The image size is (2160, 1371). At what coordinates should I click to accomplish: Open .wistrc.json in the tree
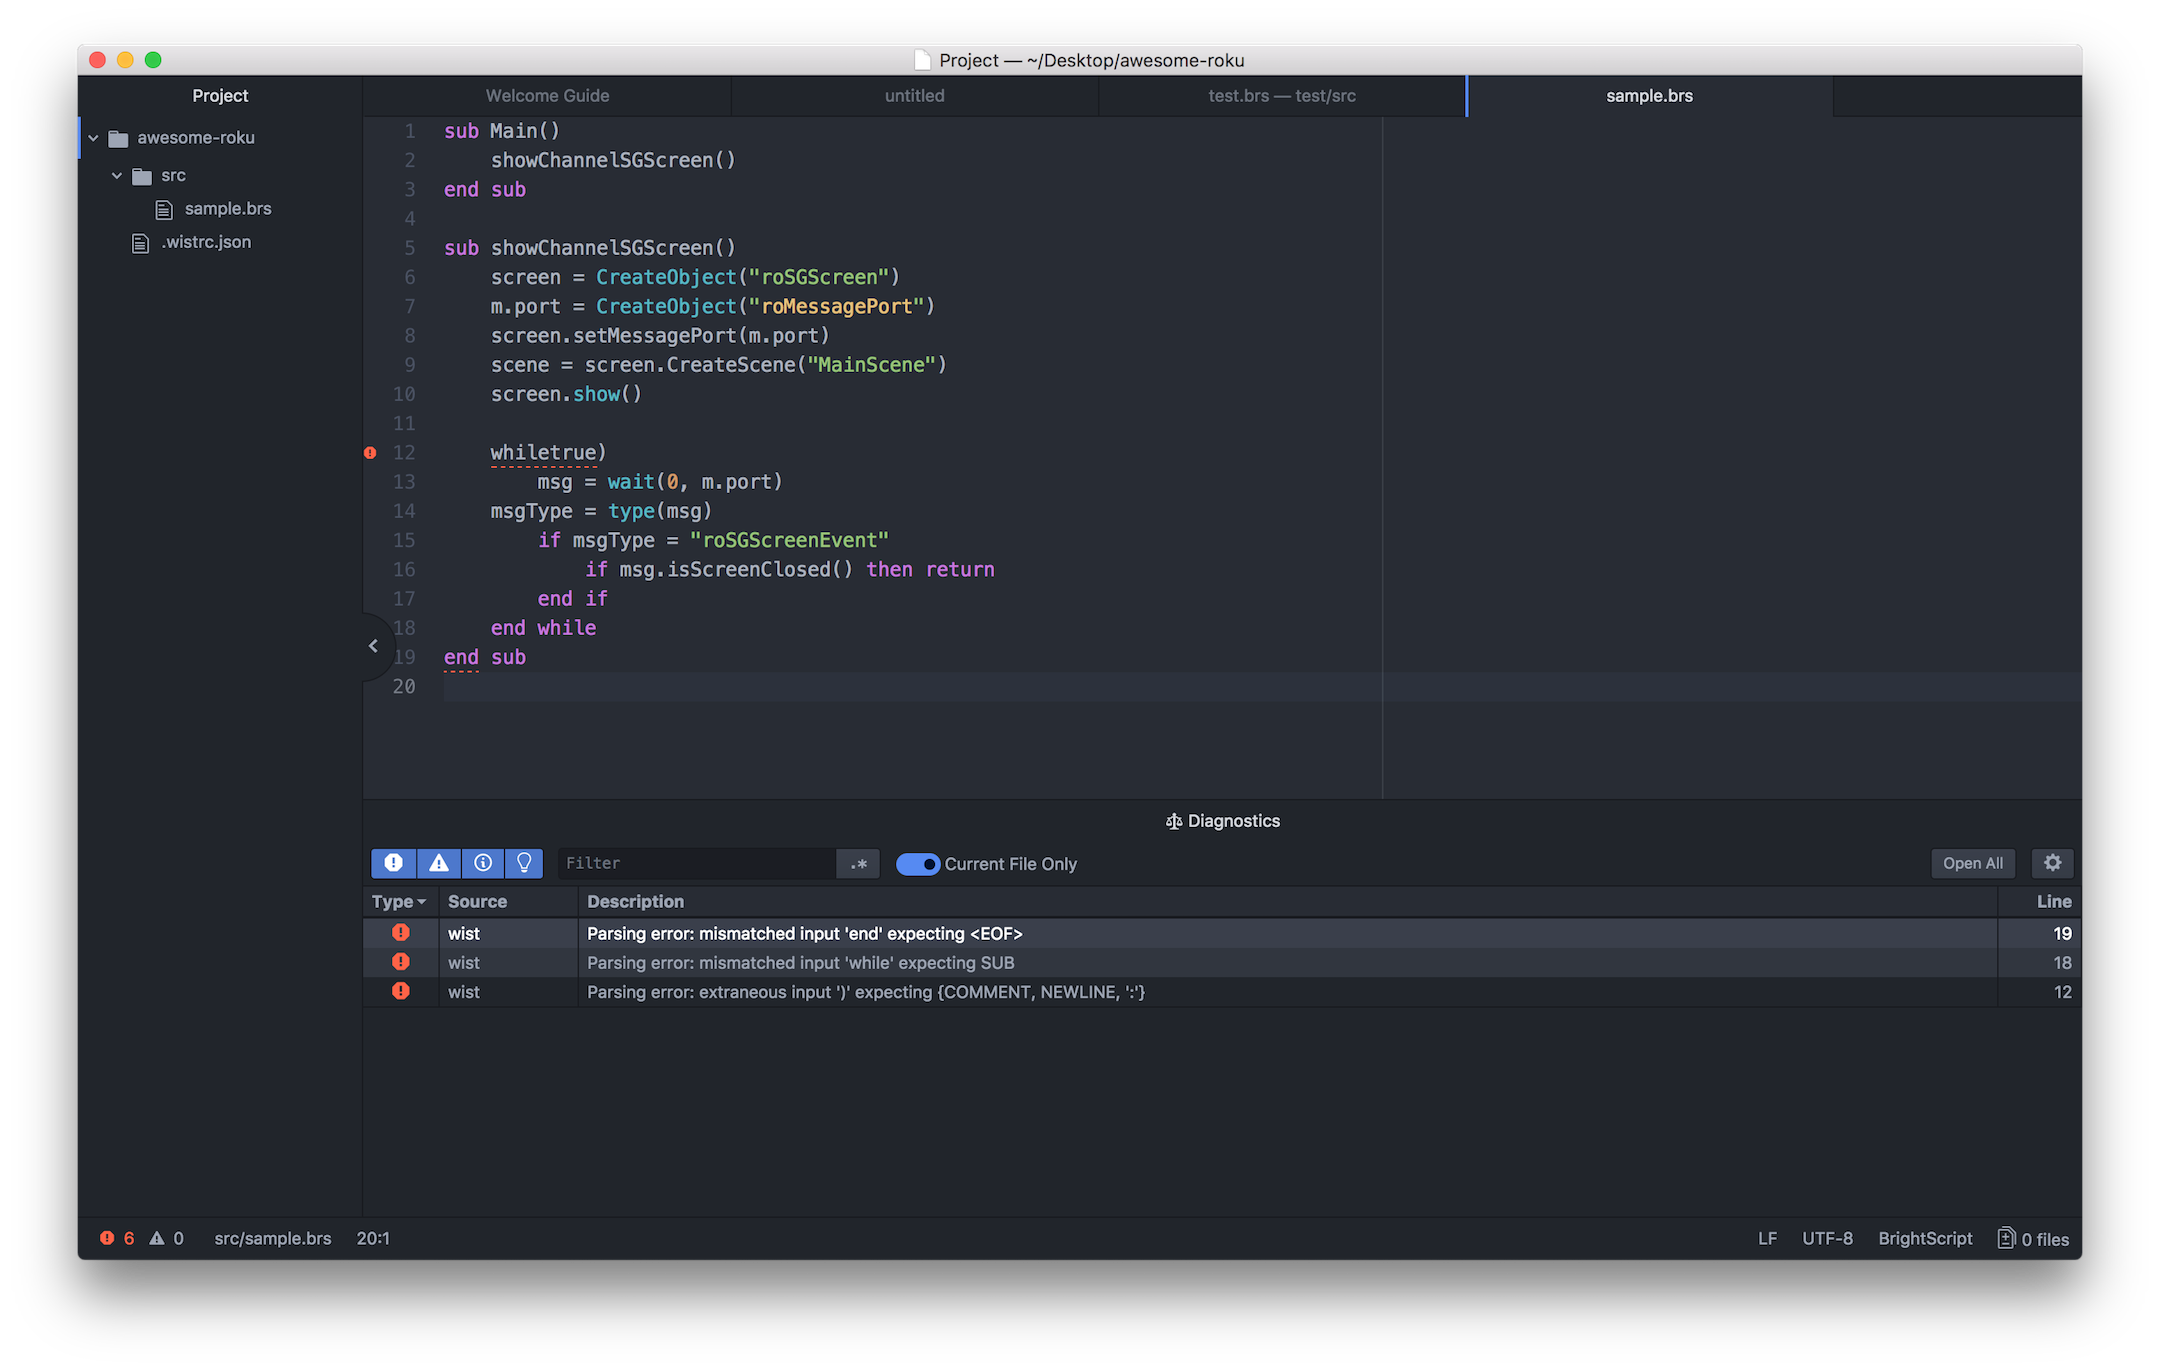(206, 242)
